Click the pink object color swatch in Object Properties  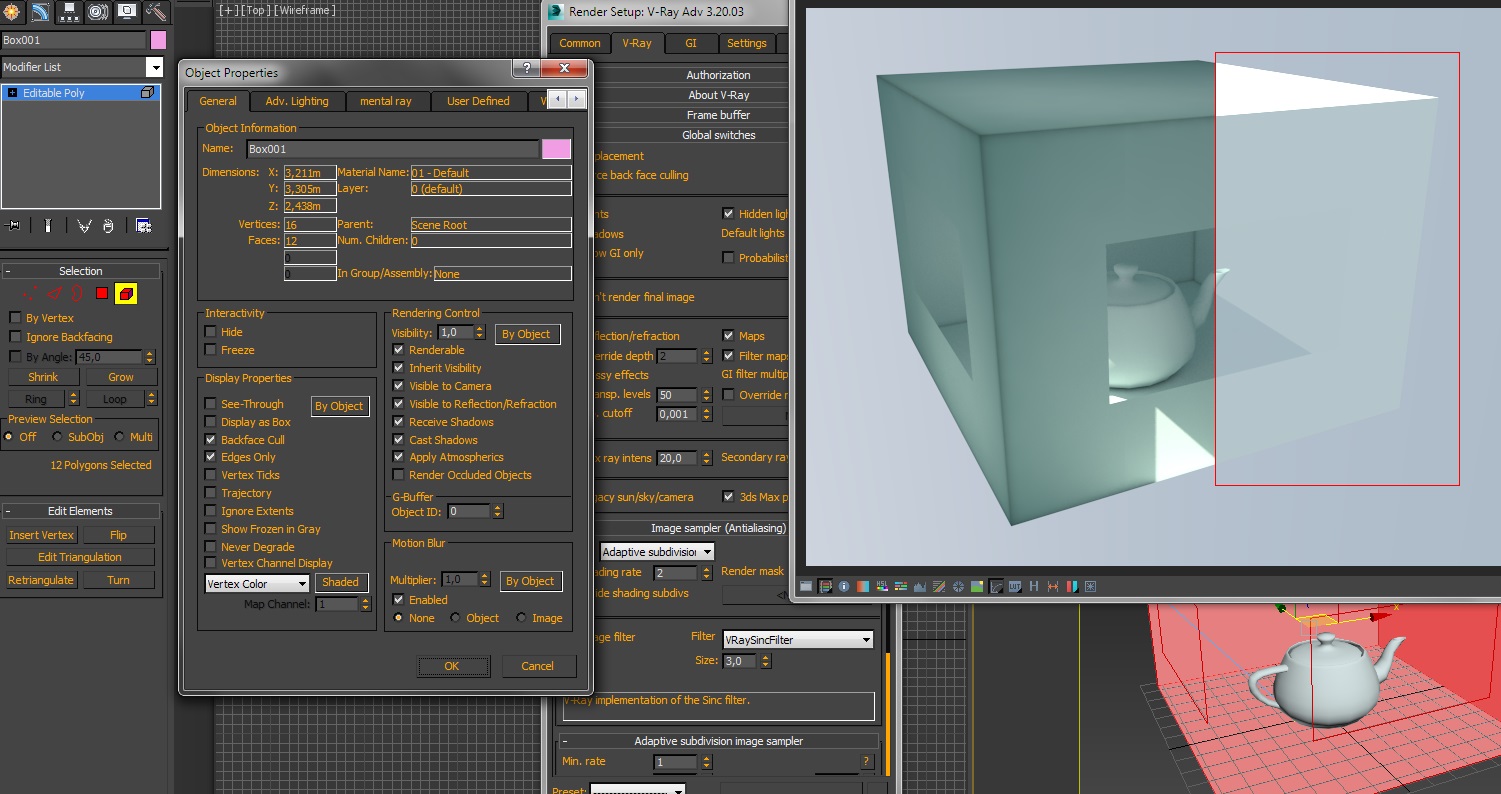556,149
